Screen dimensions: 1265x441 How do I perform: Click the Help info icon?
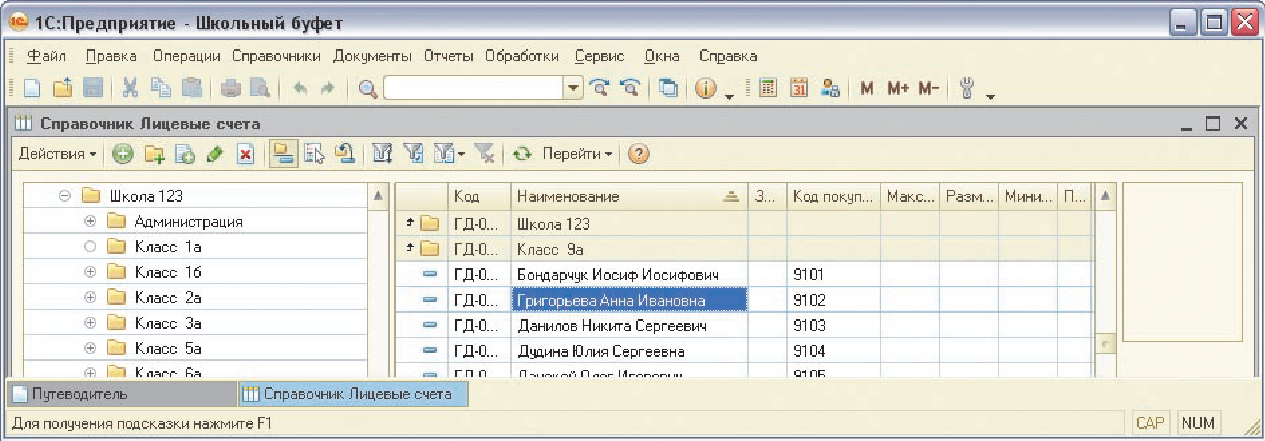click(706, 88)
